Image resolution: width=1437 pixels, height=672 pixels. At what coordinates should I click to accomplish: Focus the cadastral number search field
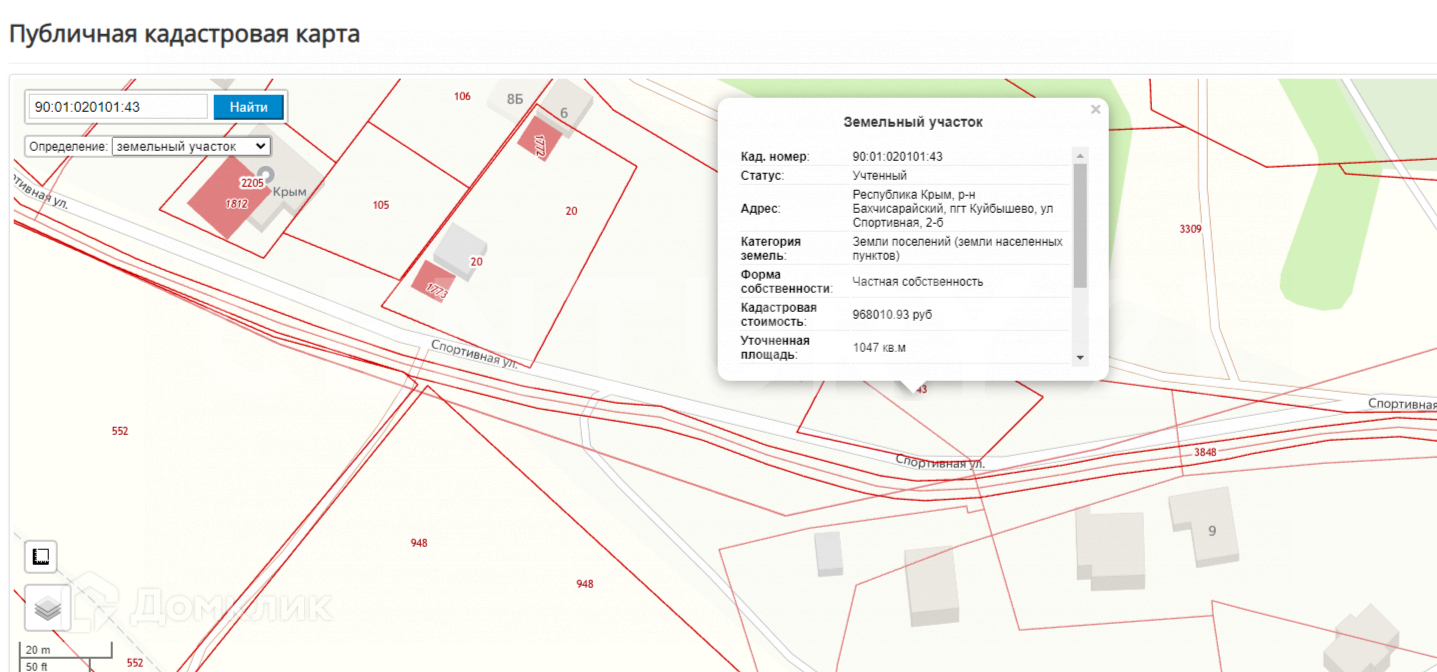118,107
